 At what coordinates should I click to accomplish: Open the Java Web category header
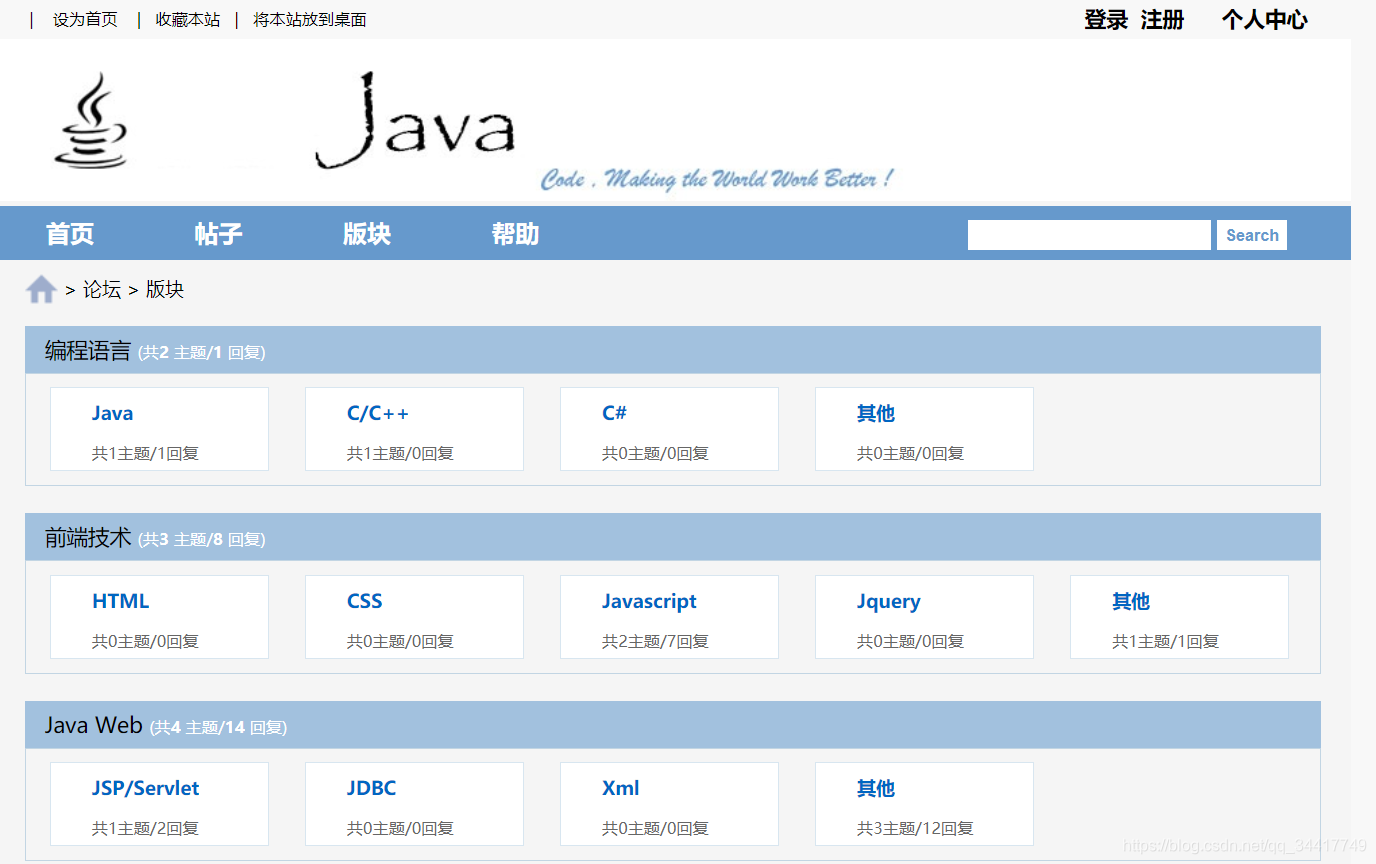94,725
